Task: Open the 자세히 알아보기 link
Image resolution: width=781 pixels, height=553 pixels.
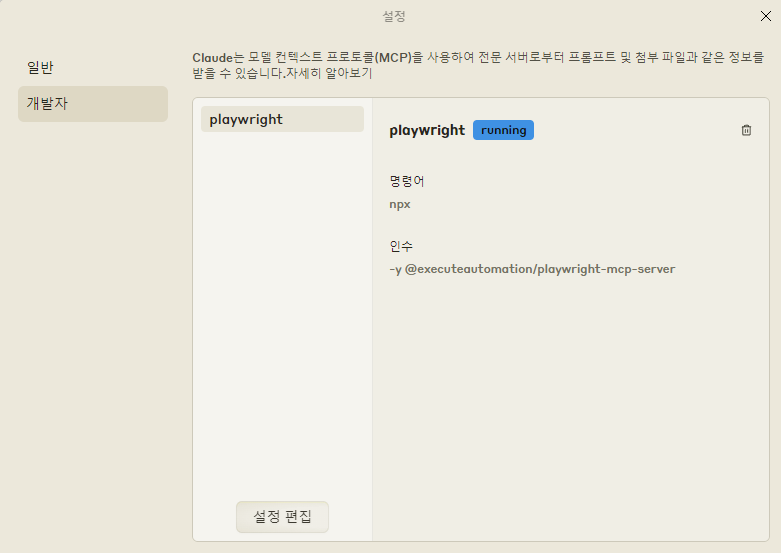Action: 329,73
